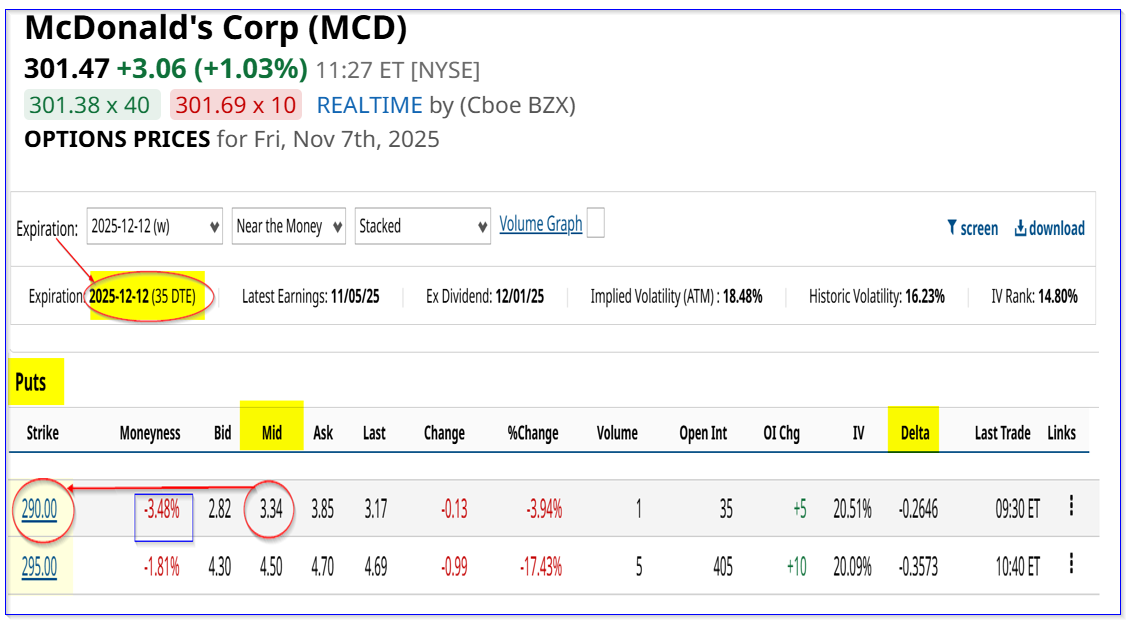Sort by the Volume column header

point(617,433)
